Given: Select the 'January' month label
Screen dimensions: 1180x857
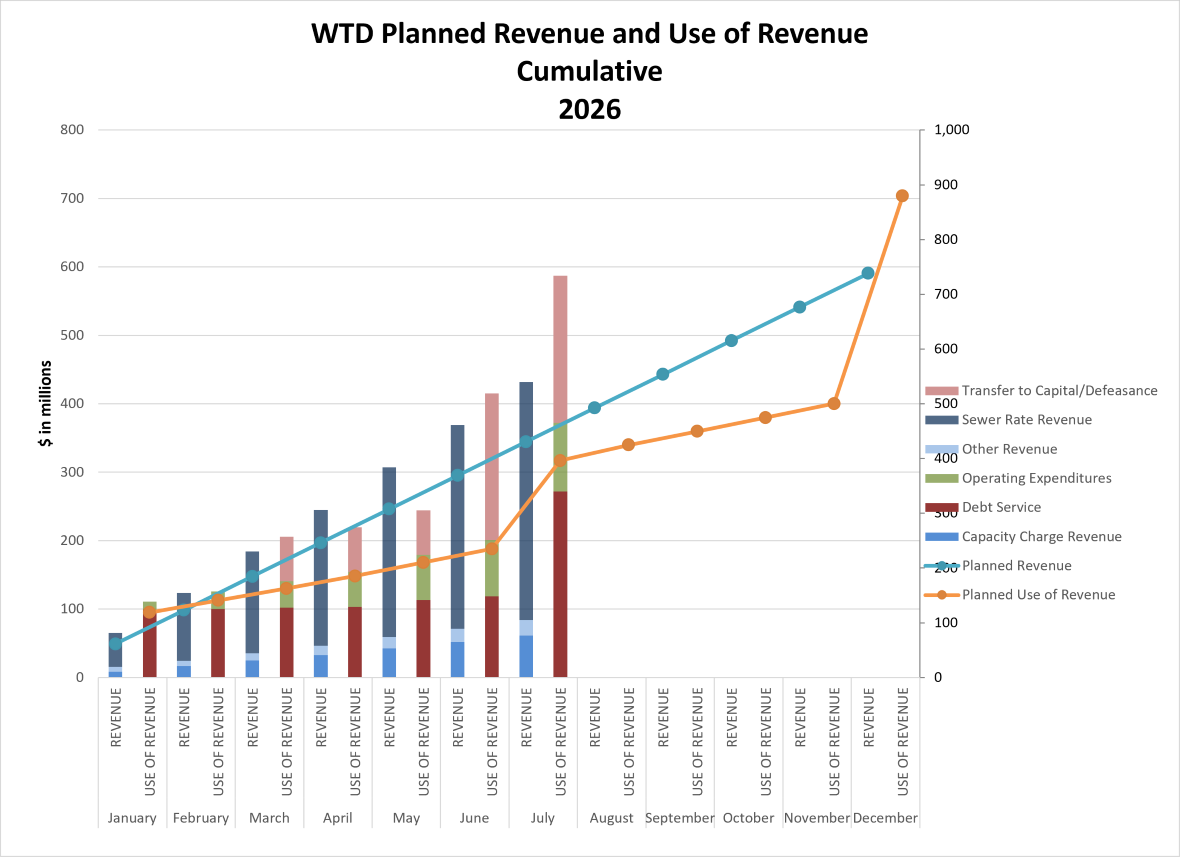Looking at the screenshot, I should (132, 818).
